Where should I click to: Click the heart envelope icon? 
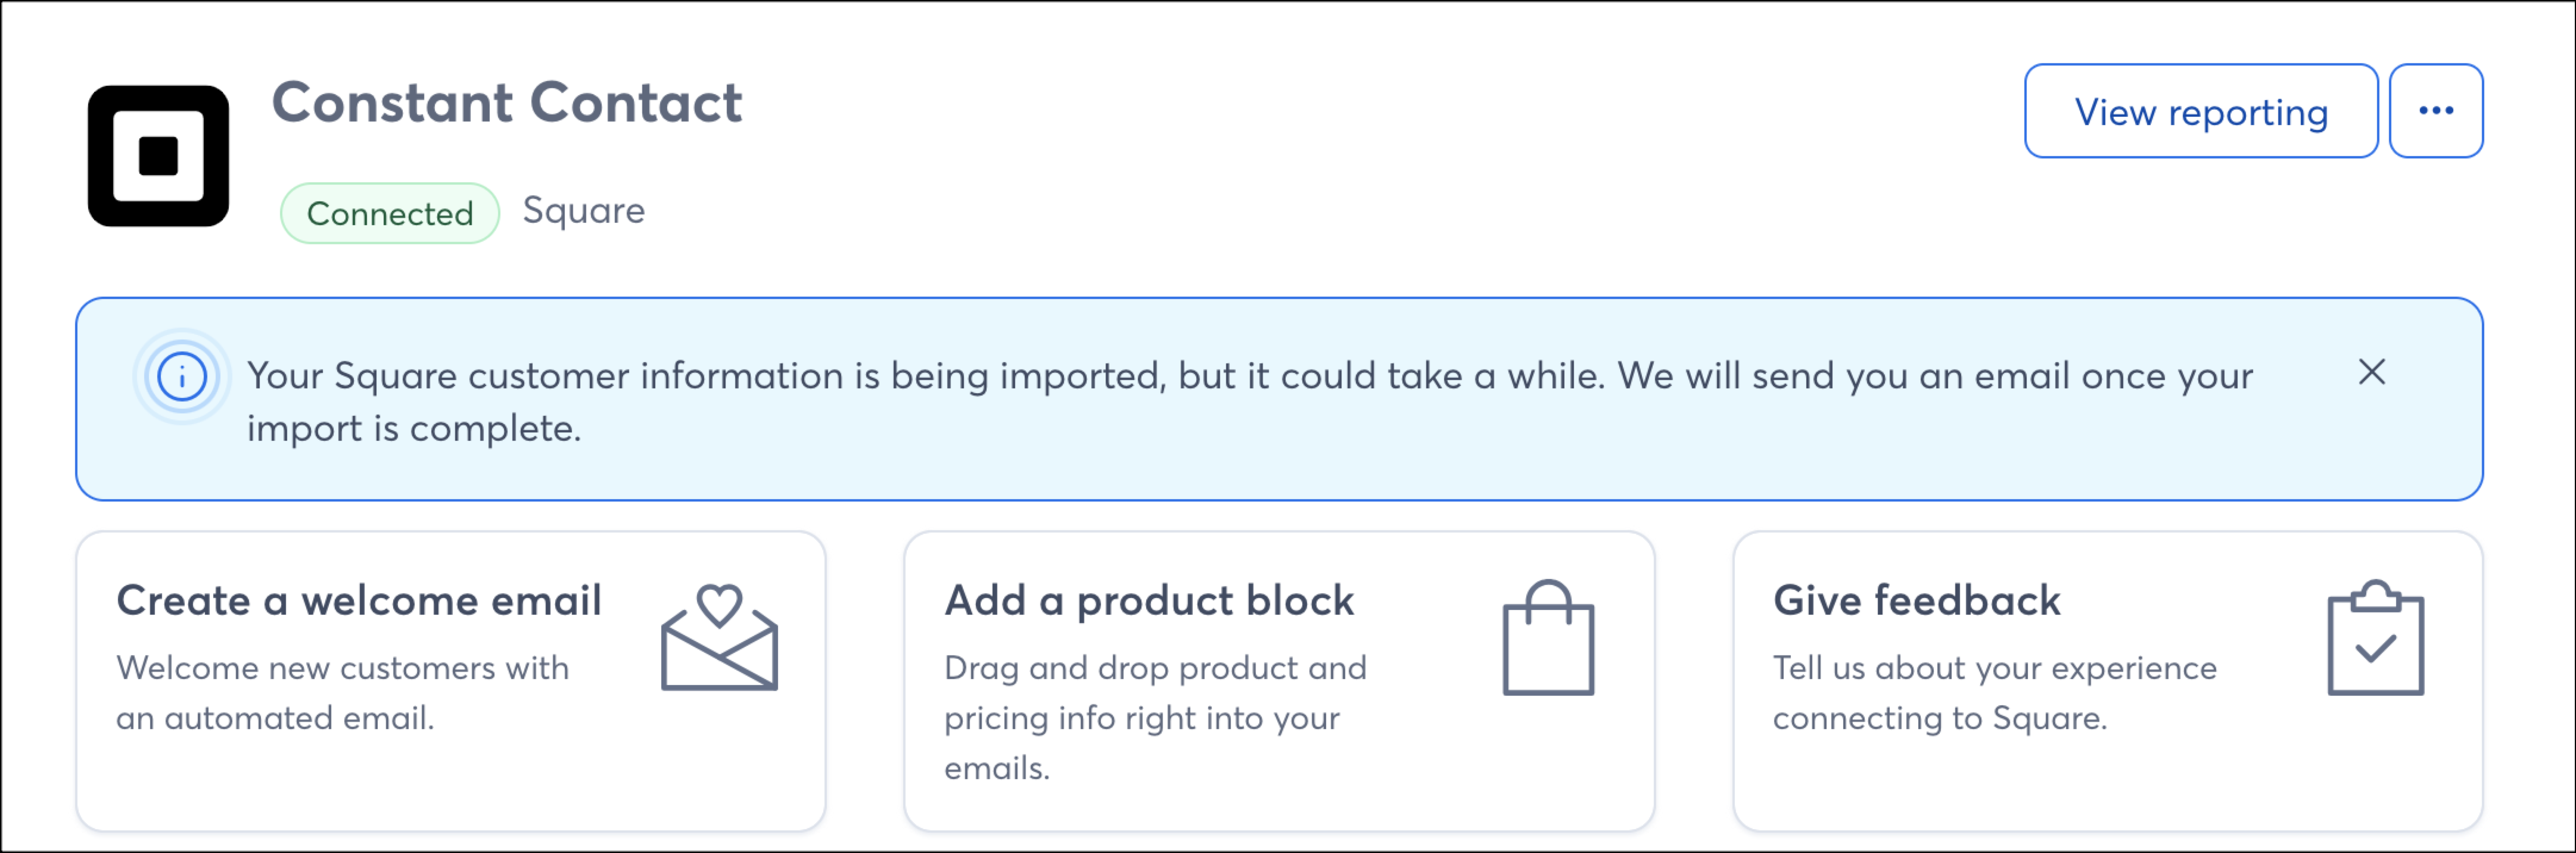pos(719,637)
